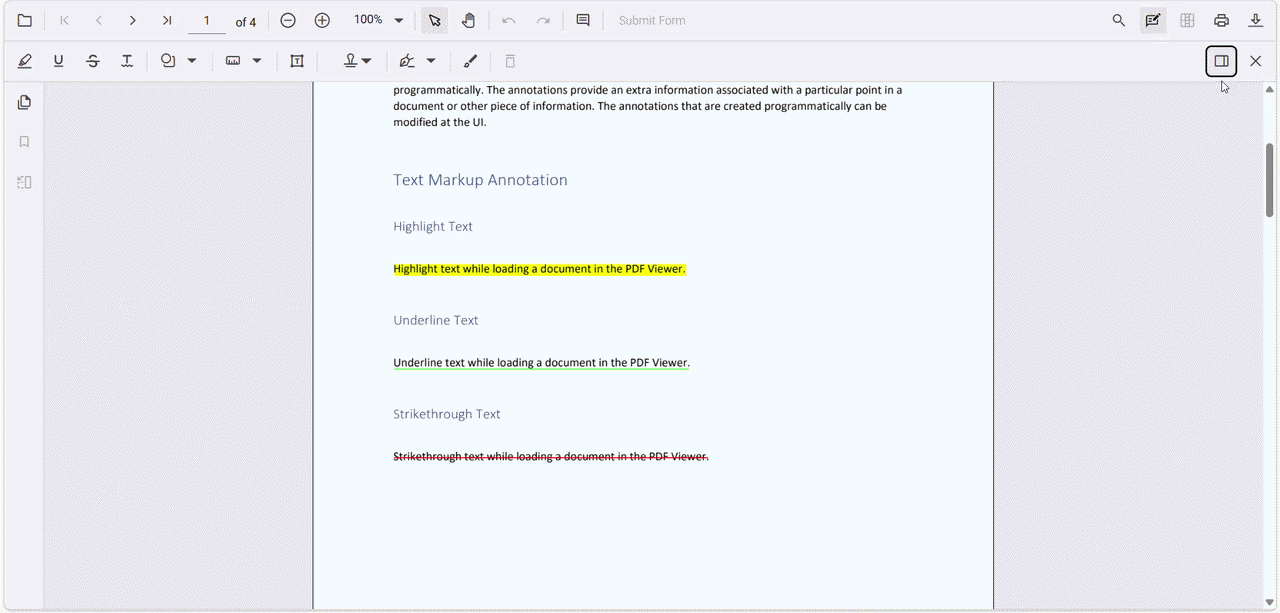The image size is (1280, 613).
Task: Go to the previous page
Action: pyautogui.click(x=99, y=20)
